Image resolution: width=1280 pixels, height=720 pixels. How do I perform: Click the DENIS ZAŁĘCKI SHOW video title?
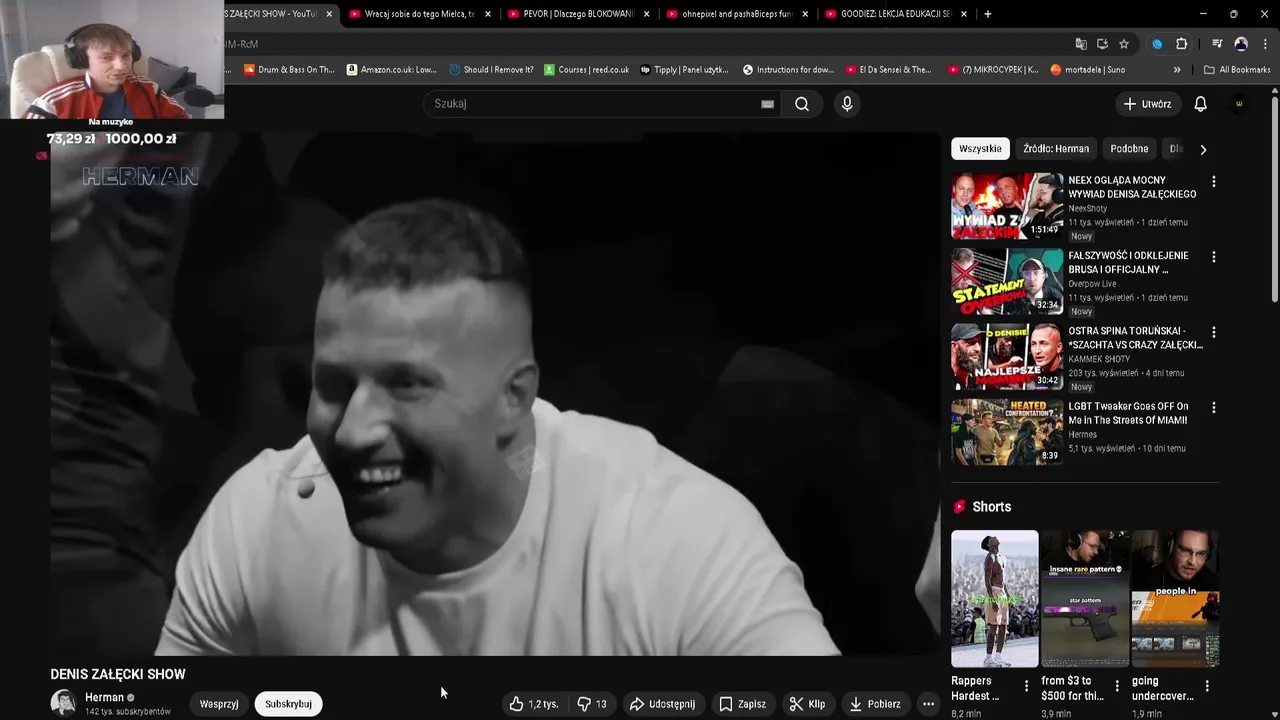point(118,675)
